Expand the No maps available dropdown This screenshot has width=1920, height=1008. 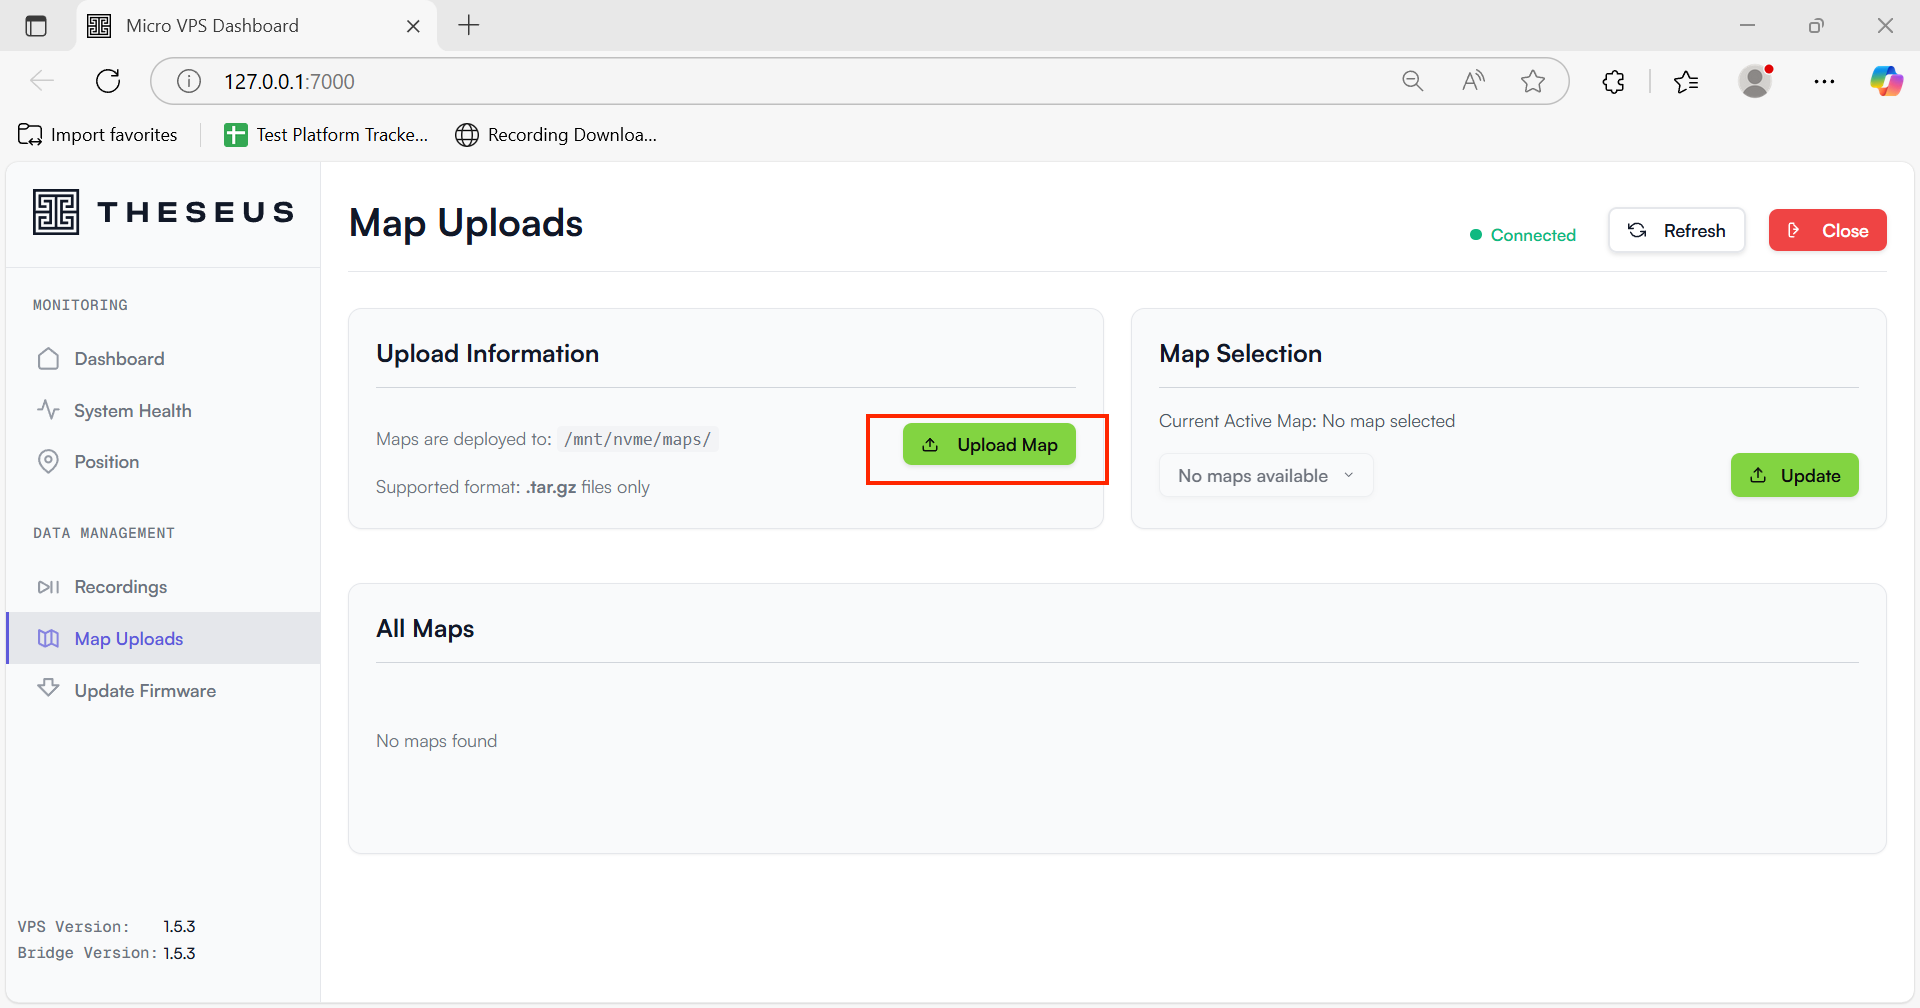(1265, 476)
